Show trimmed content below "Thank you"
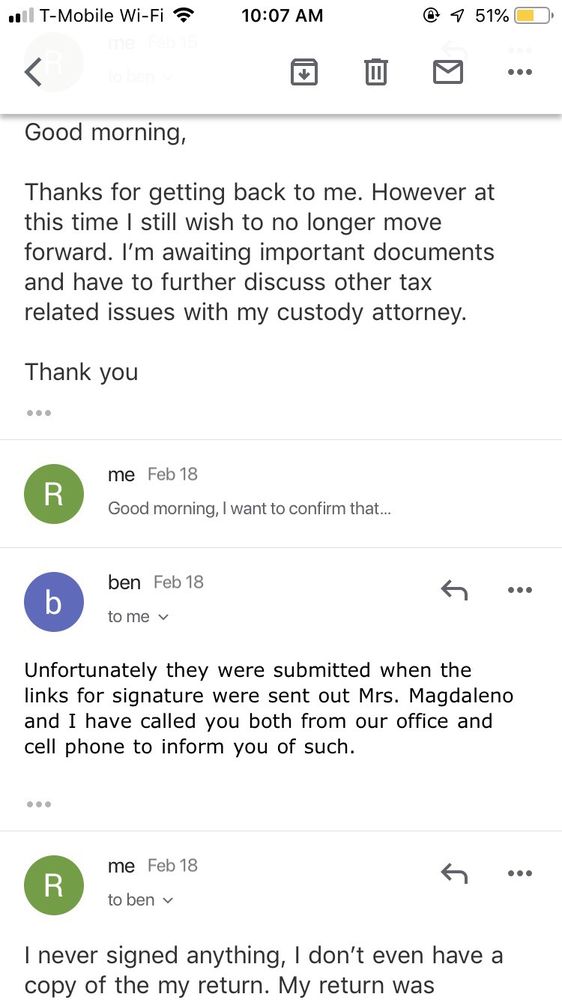562x1000 pixels. coord(39,413)
